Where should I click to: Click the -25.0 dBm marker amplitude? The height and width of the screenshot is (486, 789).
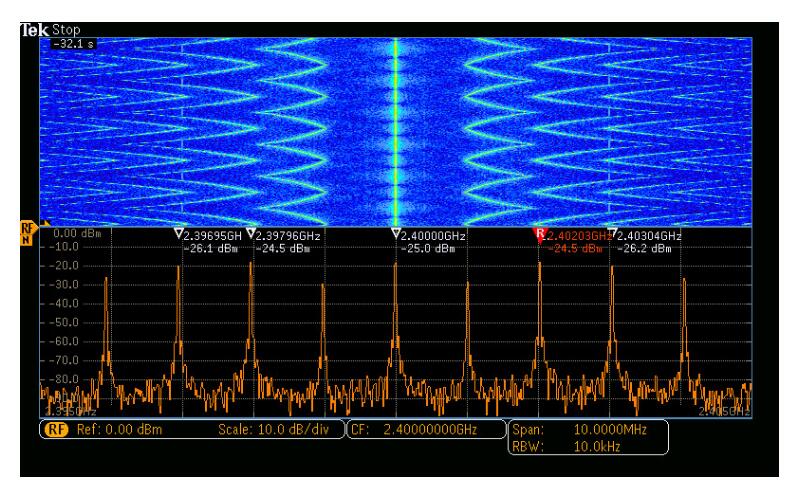coord(428,249)
